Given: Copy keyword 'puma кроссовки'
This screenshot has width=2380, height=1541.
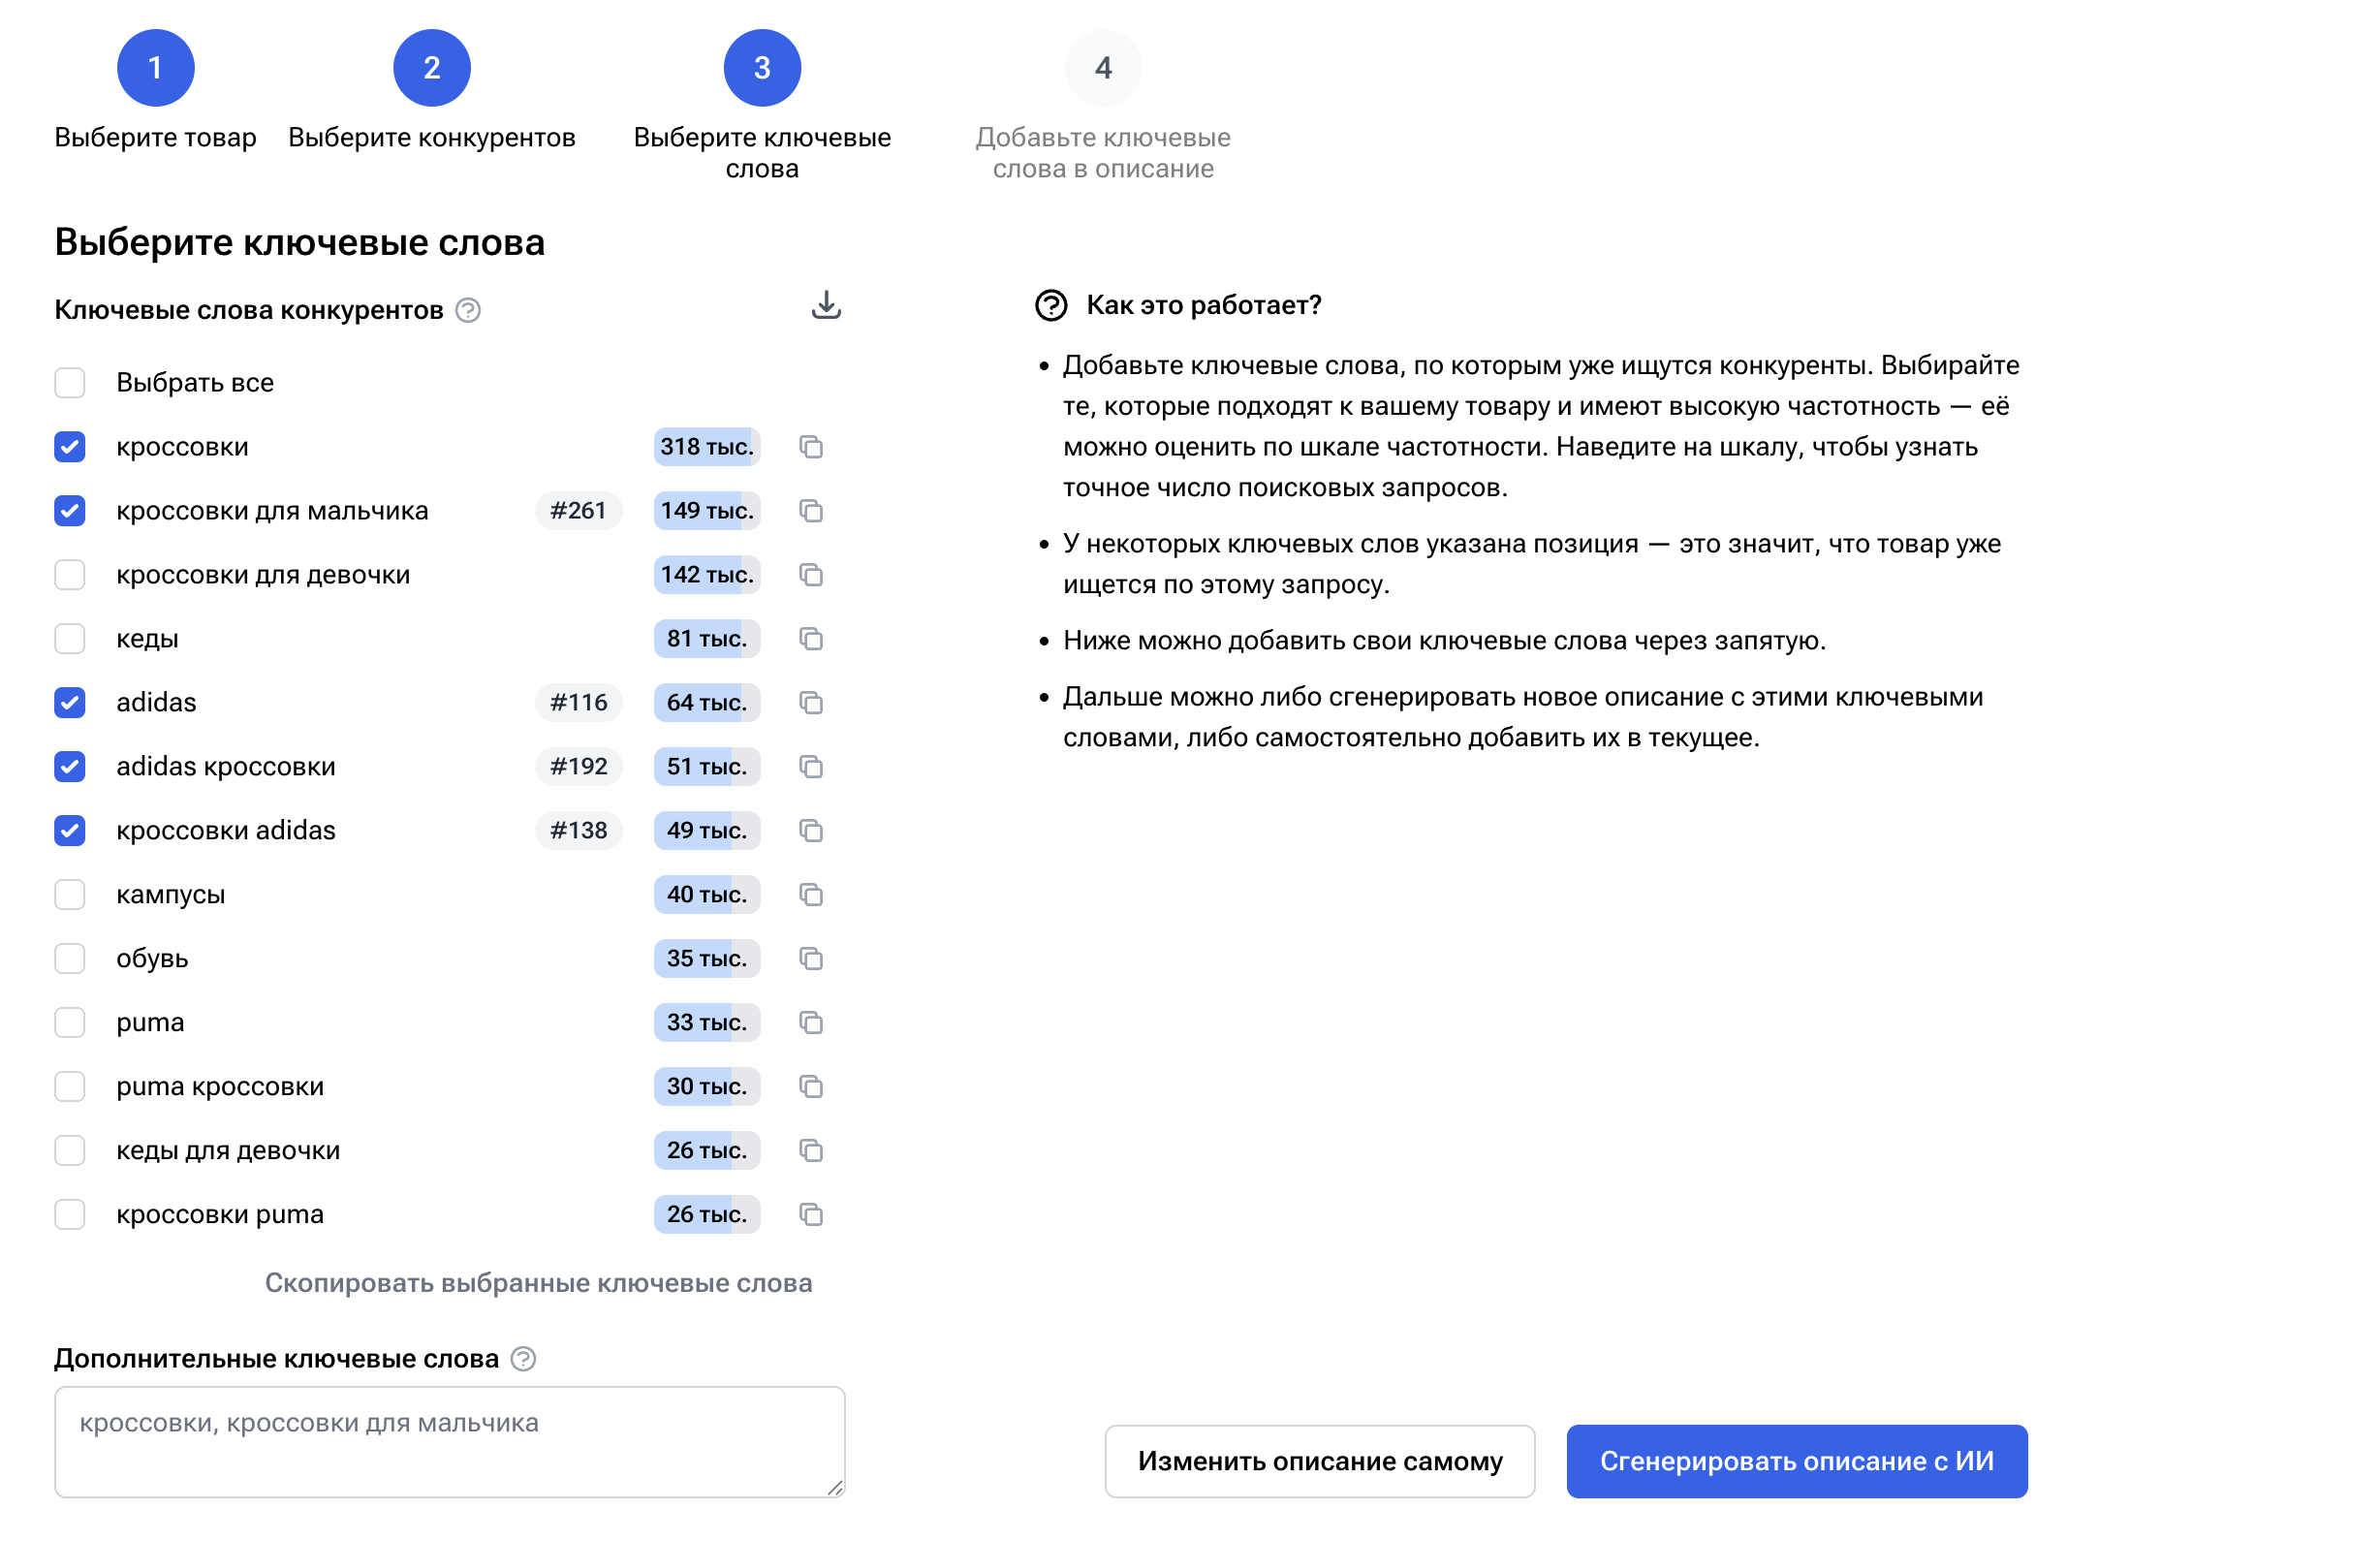Looking at the screenshot, I should (811, 1087).
